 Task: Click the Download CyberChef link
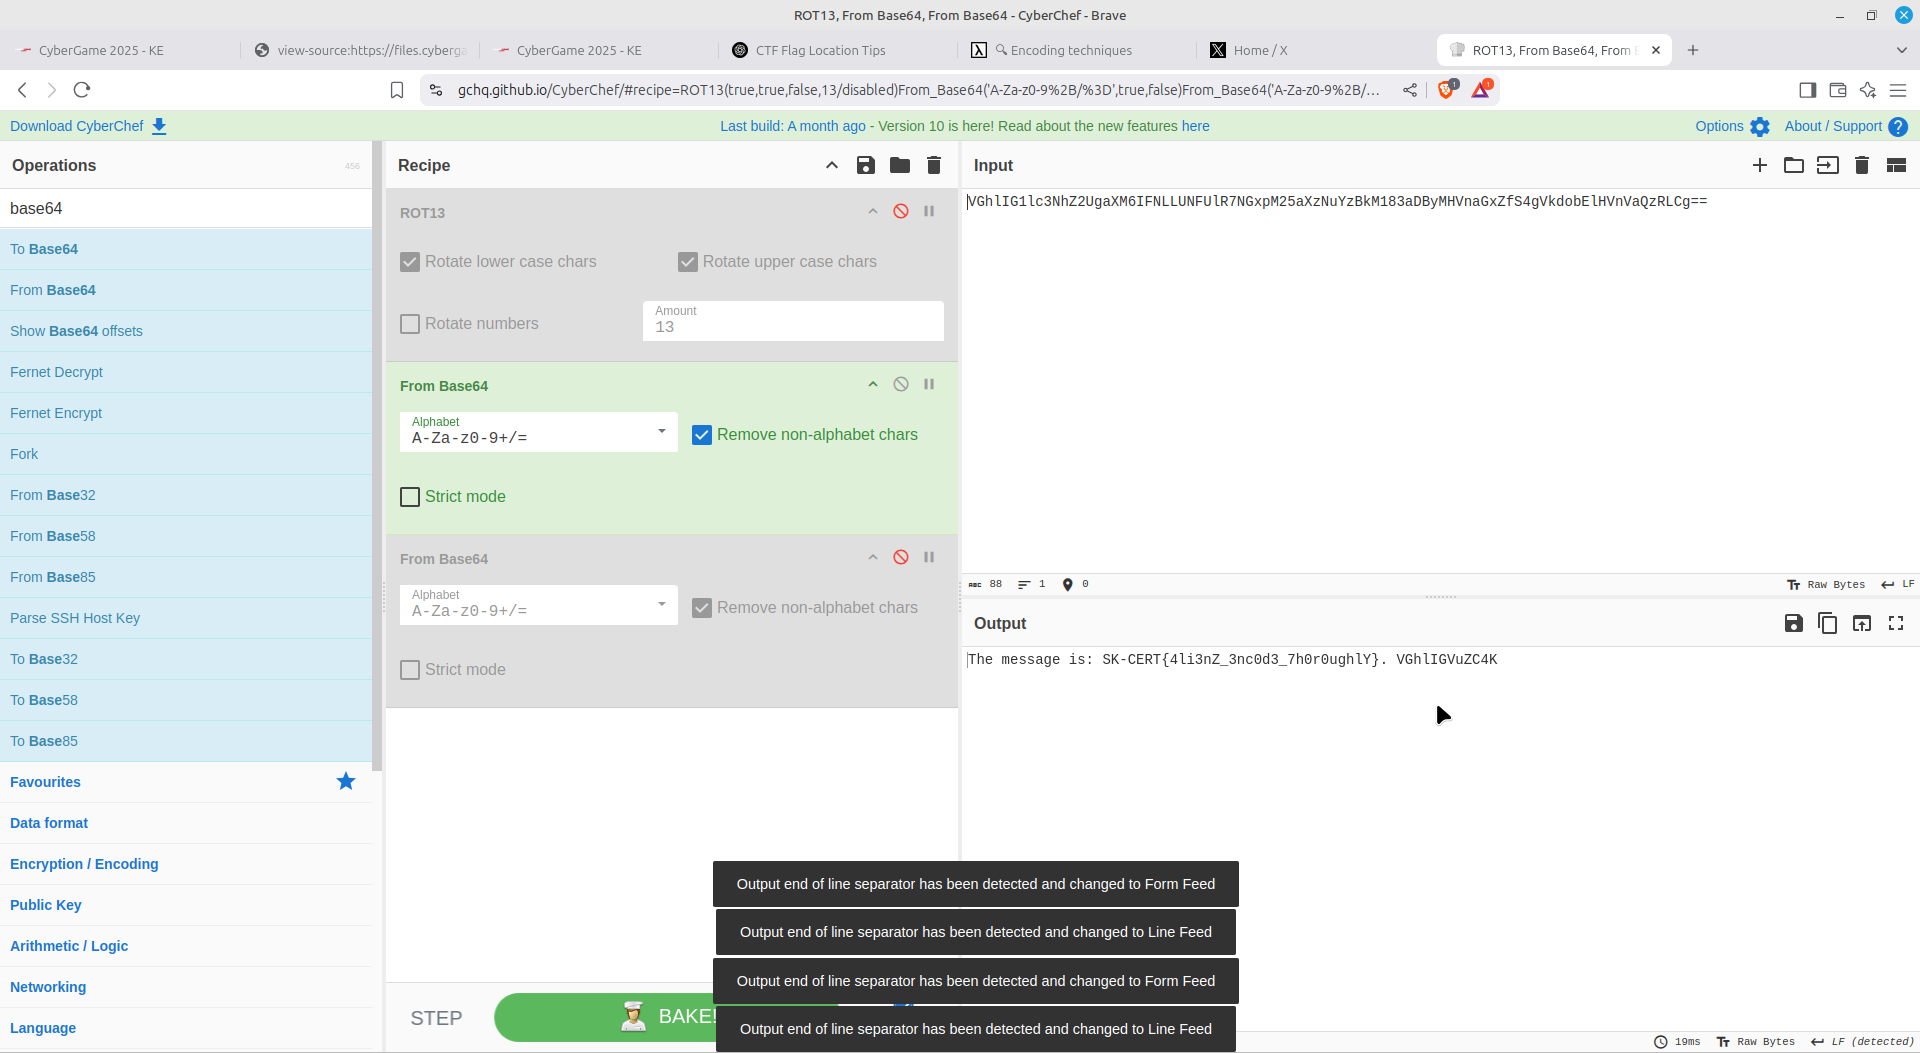point(88,126)
